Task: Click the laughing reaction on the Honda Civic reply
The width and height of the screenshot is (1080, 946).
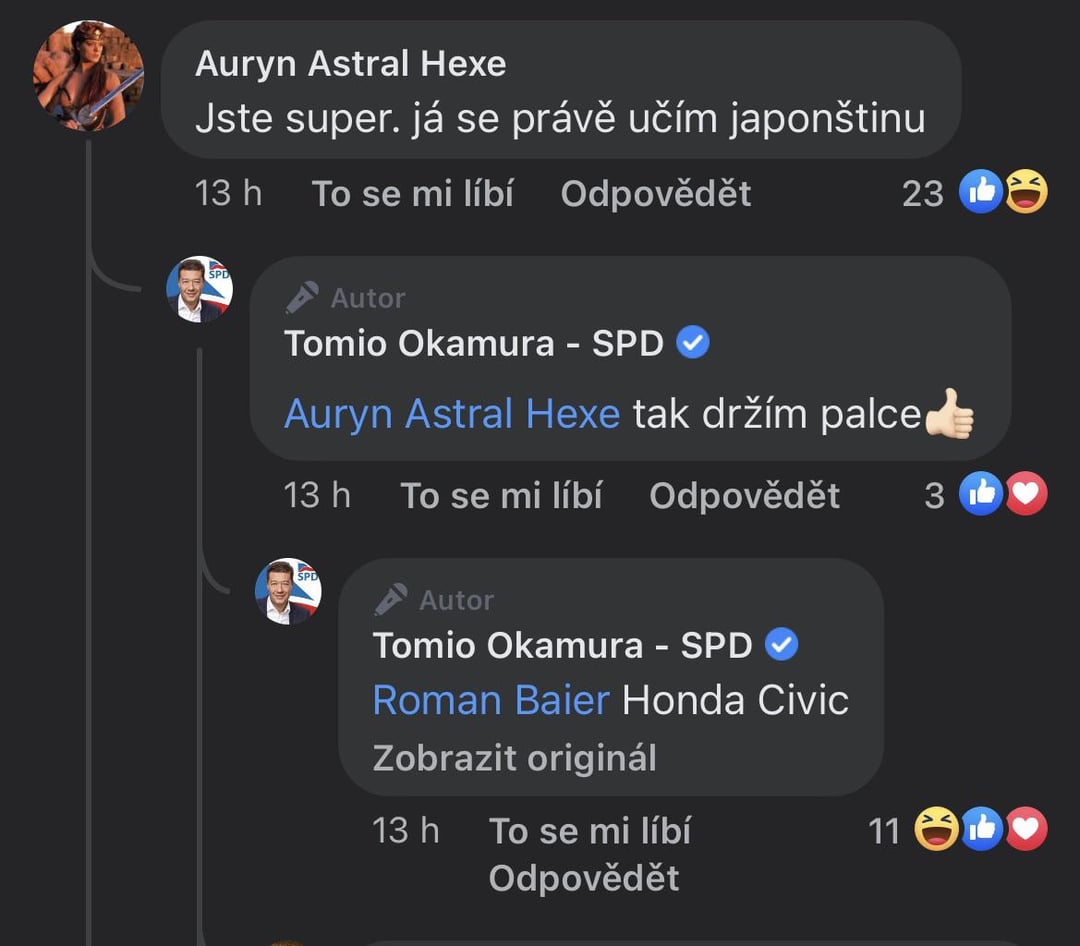Action: pos(936,829)
